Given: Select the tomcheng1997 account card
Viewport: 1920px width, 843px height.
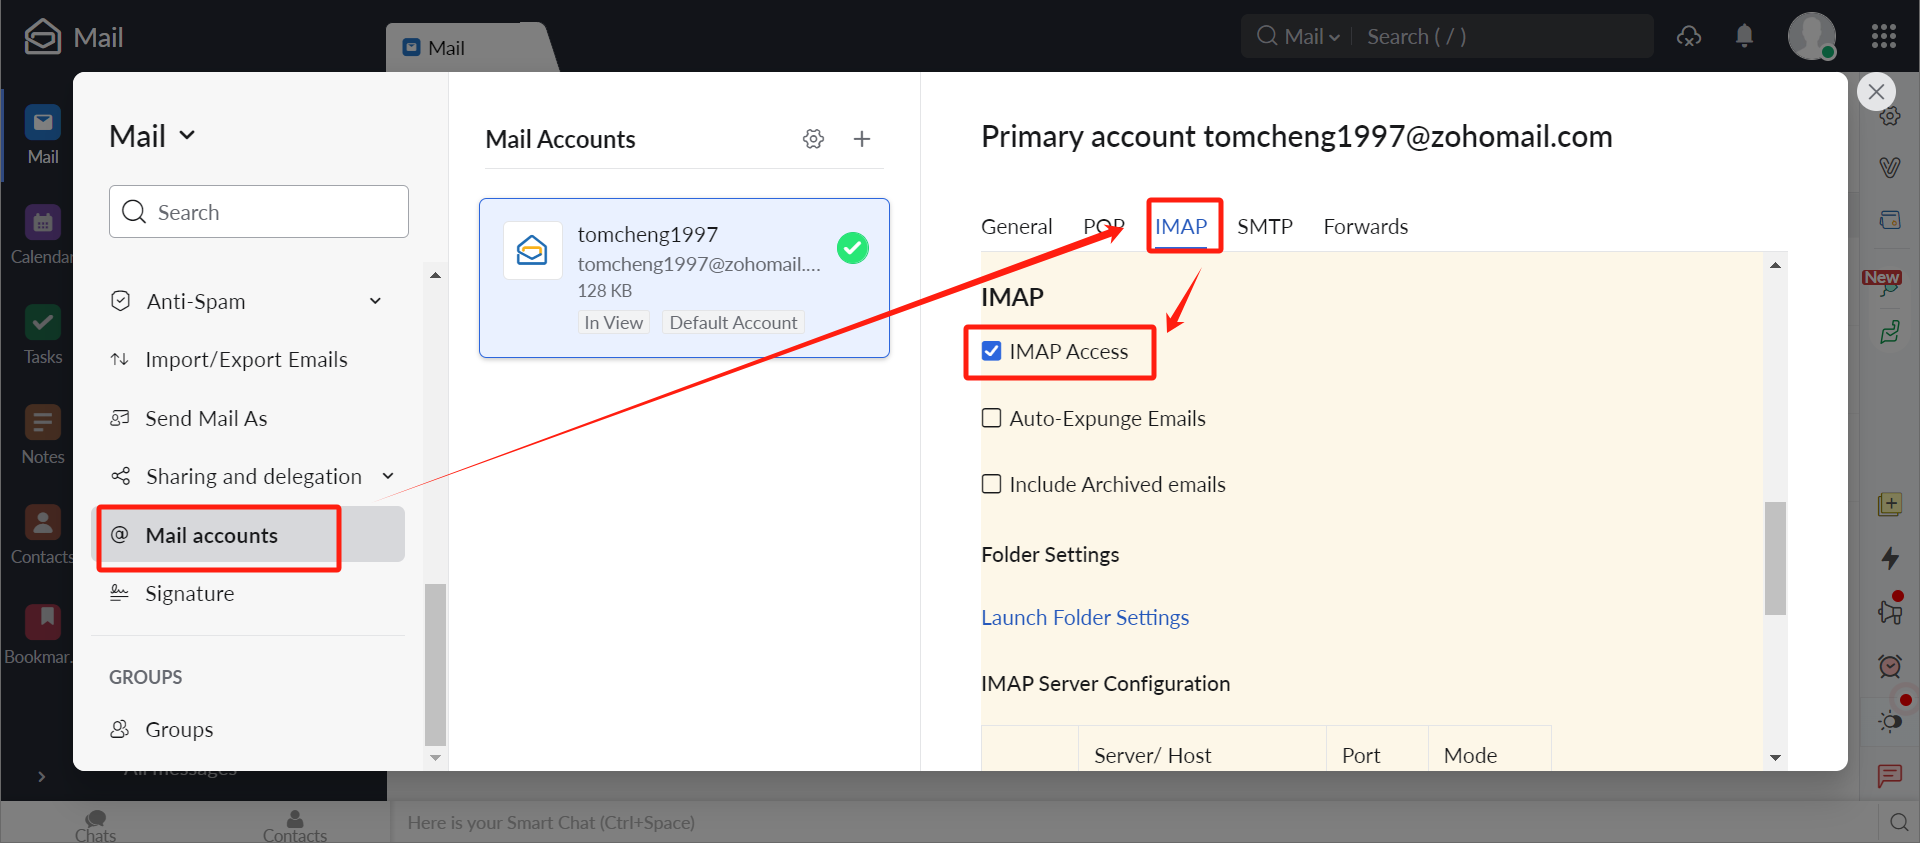Looking at the screenshot, I should click(684, 278).
